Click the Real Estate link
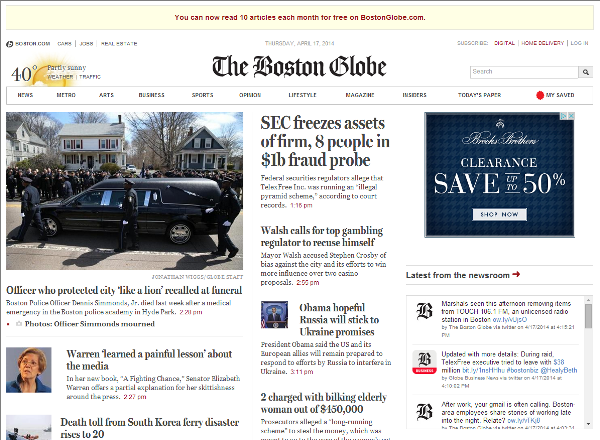The height and width of the screenshot is (440, 600). (119, 44)
